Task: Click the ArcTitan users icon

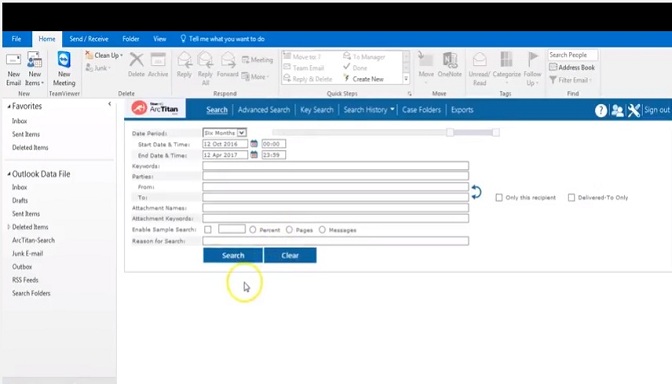Action: click(x=617, y=111)
